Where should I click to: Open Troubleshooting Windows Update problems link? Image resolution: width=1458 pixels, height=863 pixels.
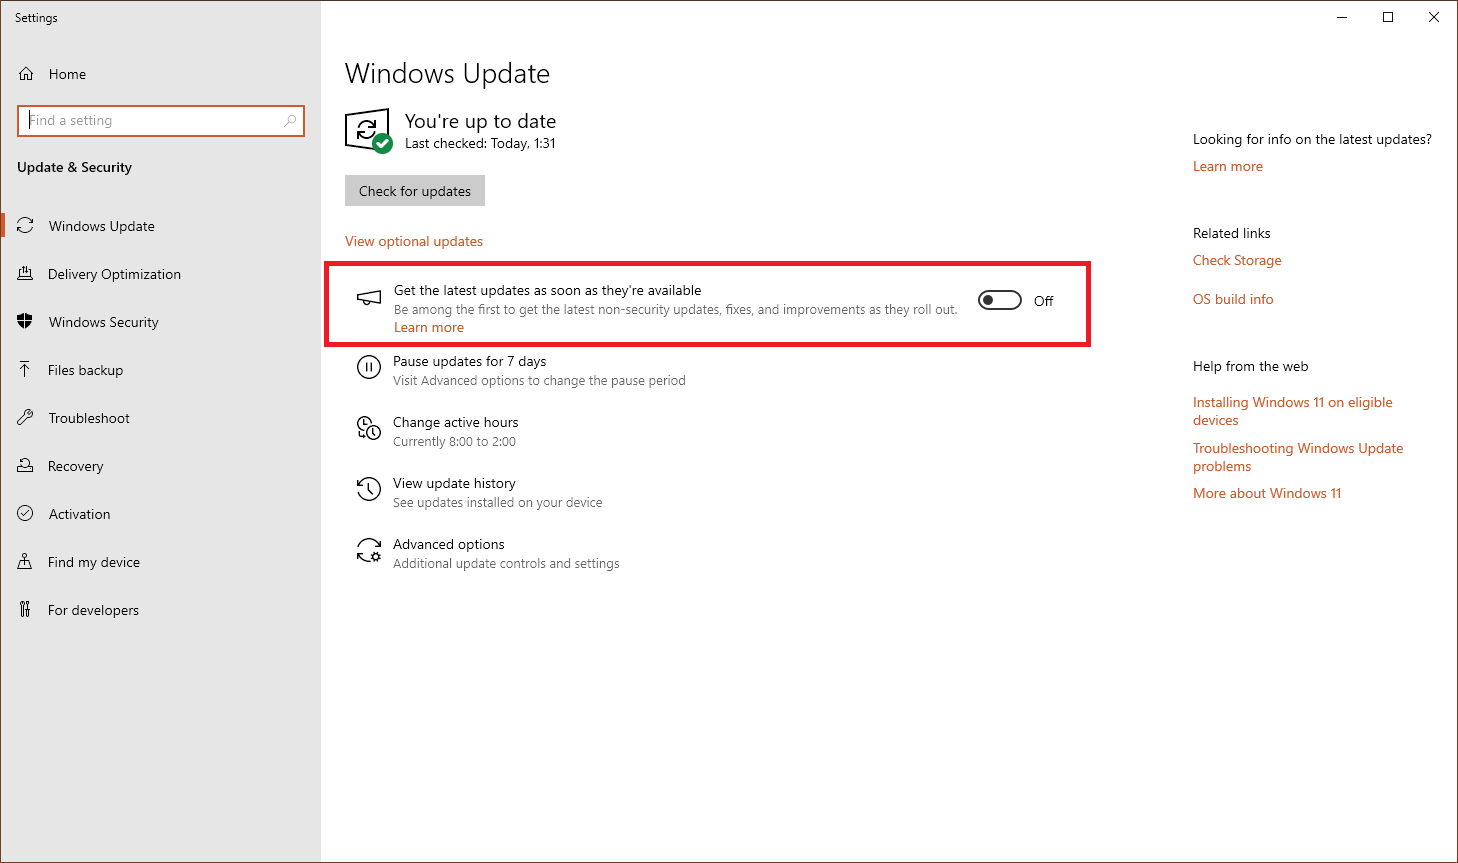click(x=1298, y=457)
